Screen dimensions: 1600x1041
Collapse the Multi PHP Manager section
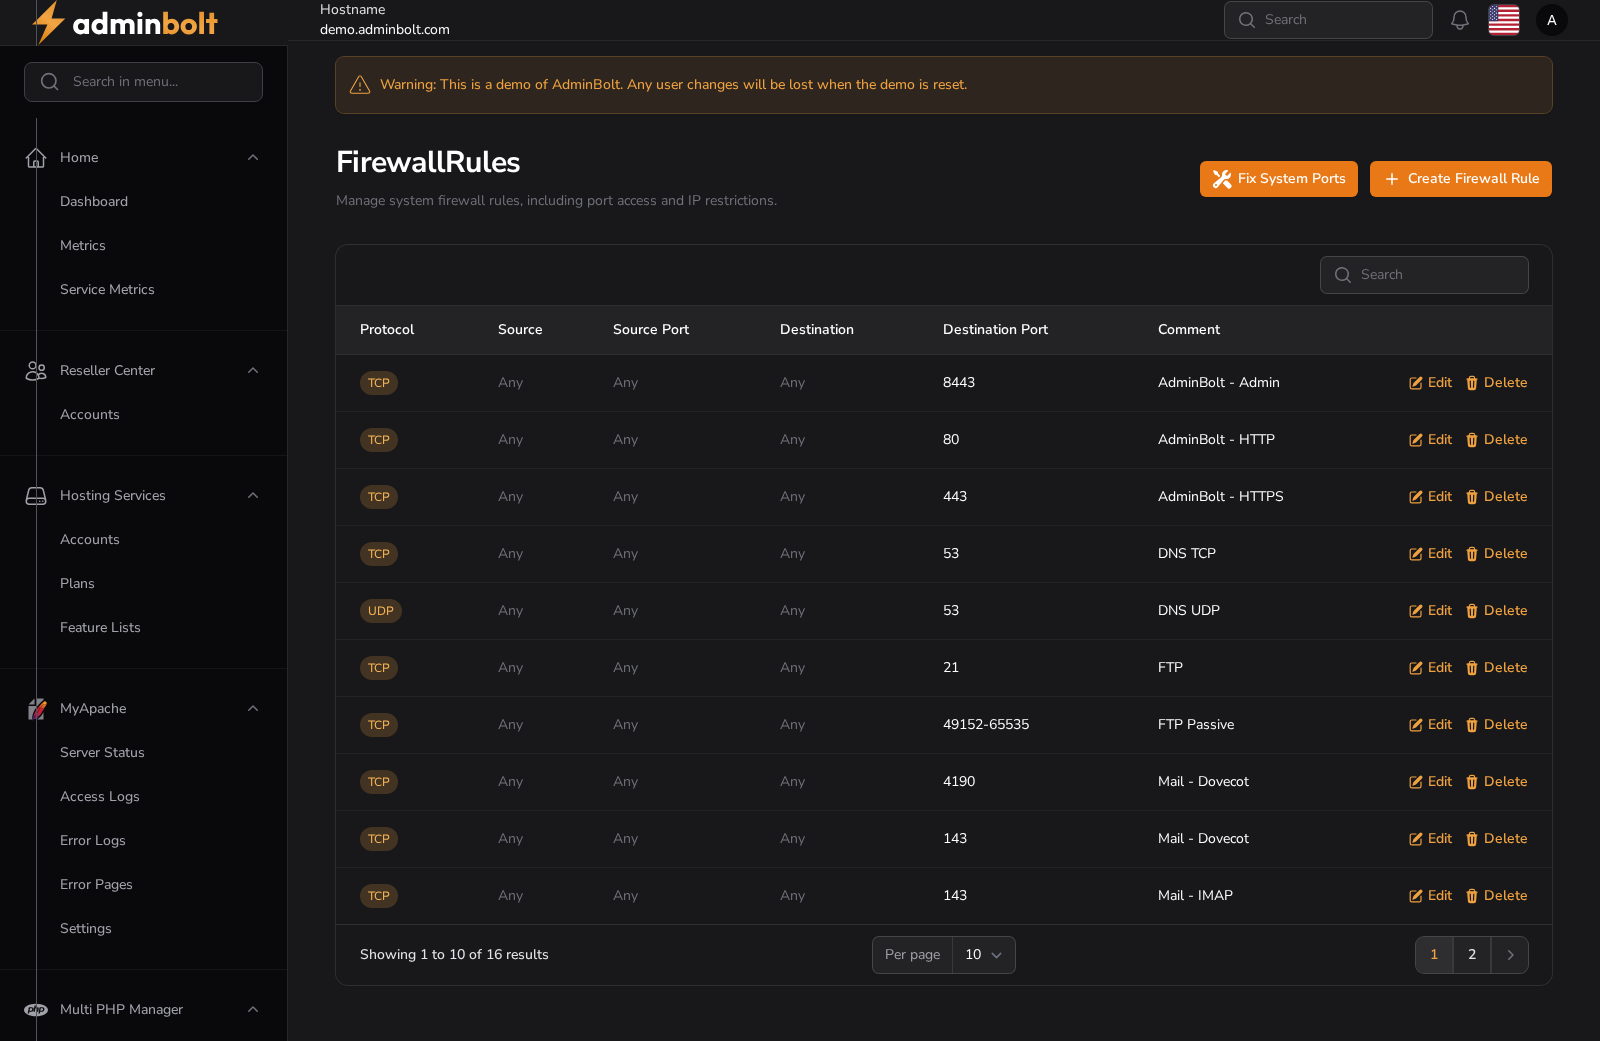[x=253, y=1009]
